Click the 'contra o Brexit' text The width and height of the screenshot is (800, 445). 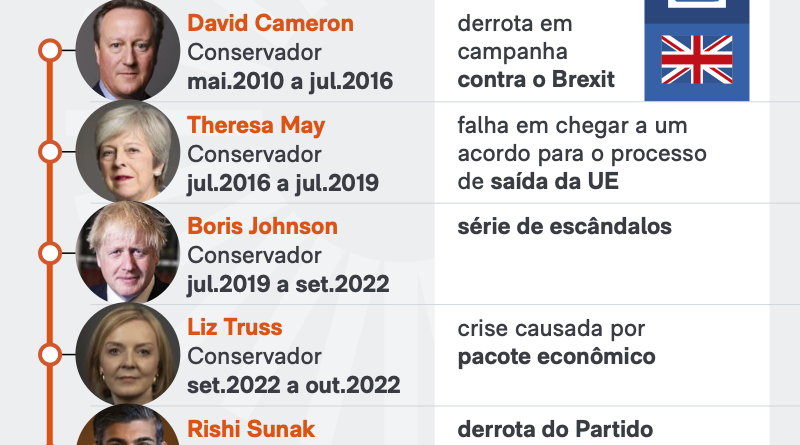pyautogui.click(x=536, y=80)
